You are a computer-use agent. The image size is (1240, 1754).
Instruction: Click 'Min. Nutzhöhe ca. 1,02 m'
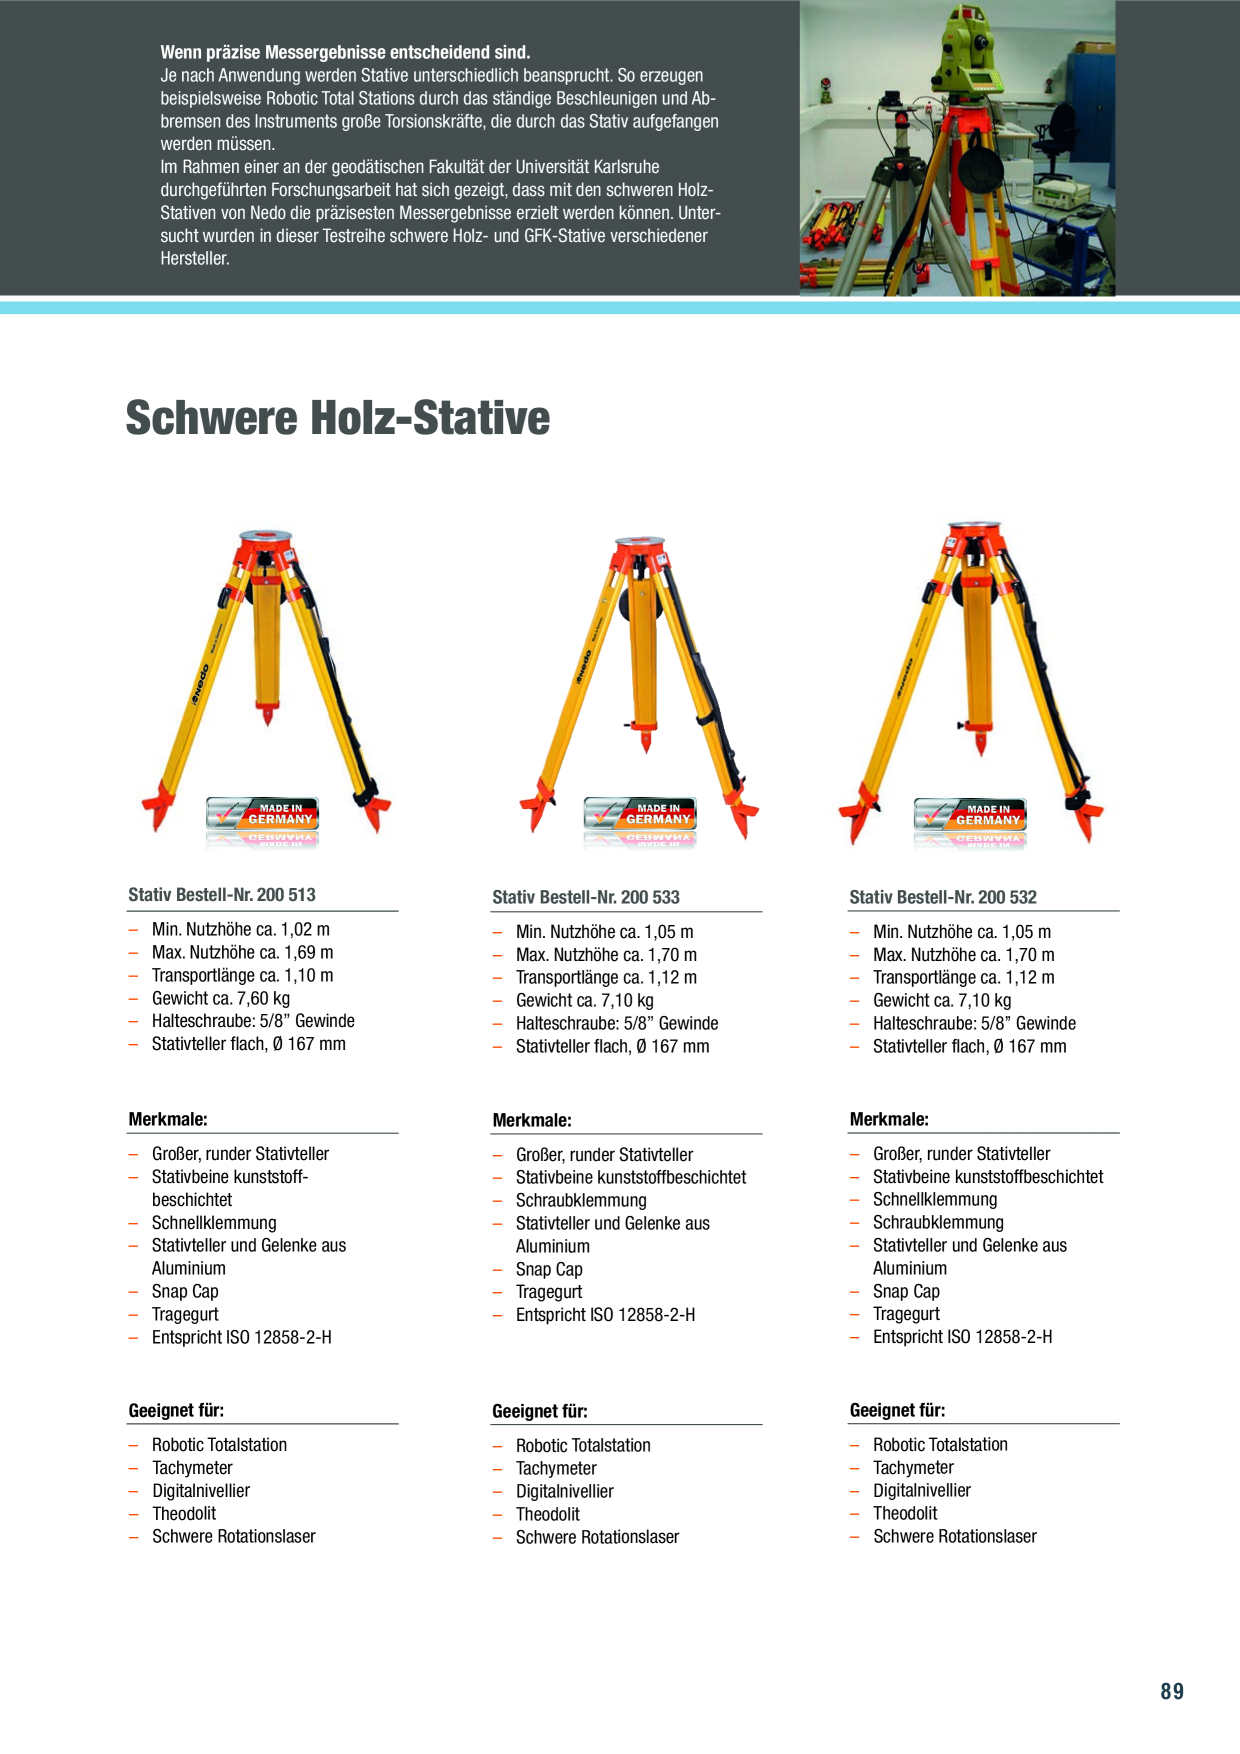(x=241, y=930)
